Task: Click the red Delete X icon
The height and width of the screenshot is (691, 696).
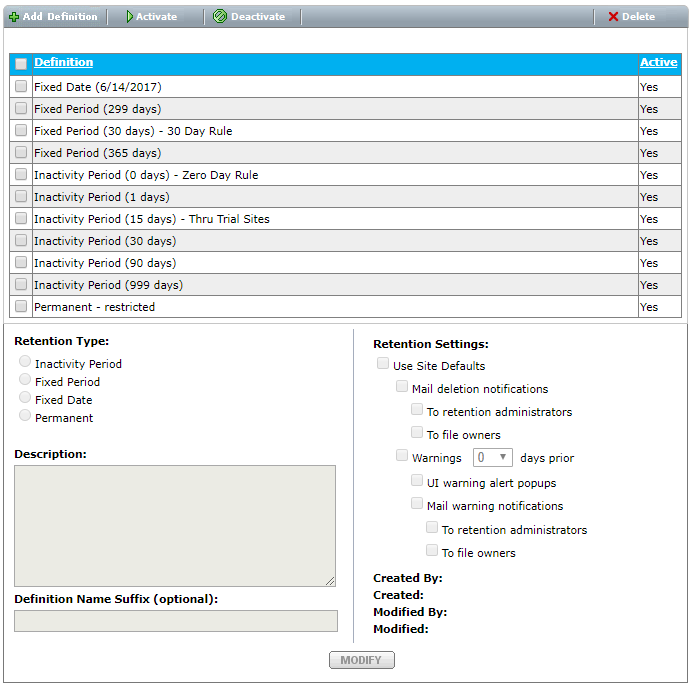Action: [x=613, y=17]
